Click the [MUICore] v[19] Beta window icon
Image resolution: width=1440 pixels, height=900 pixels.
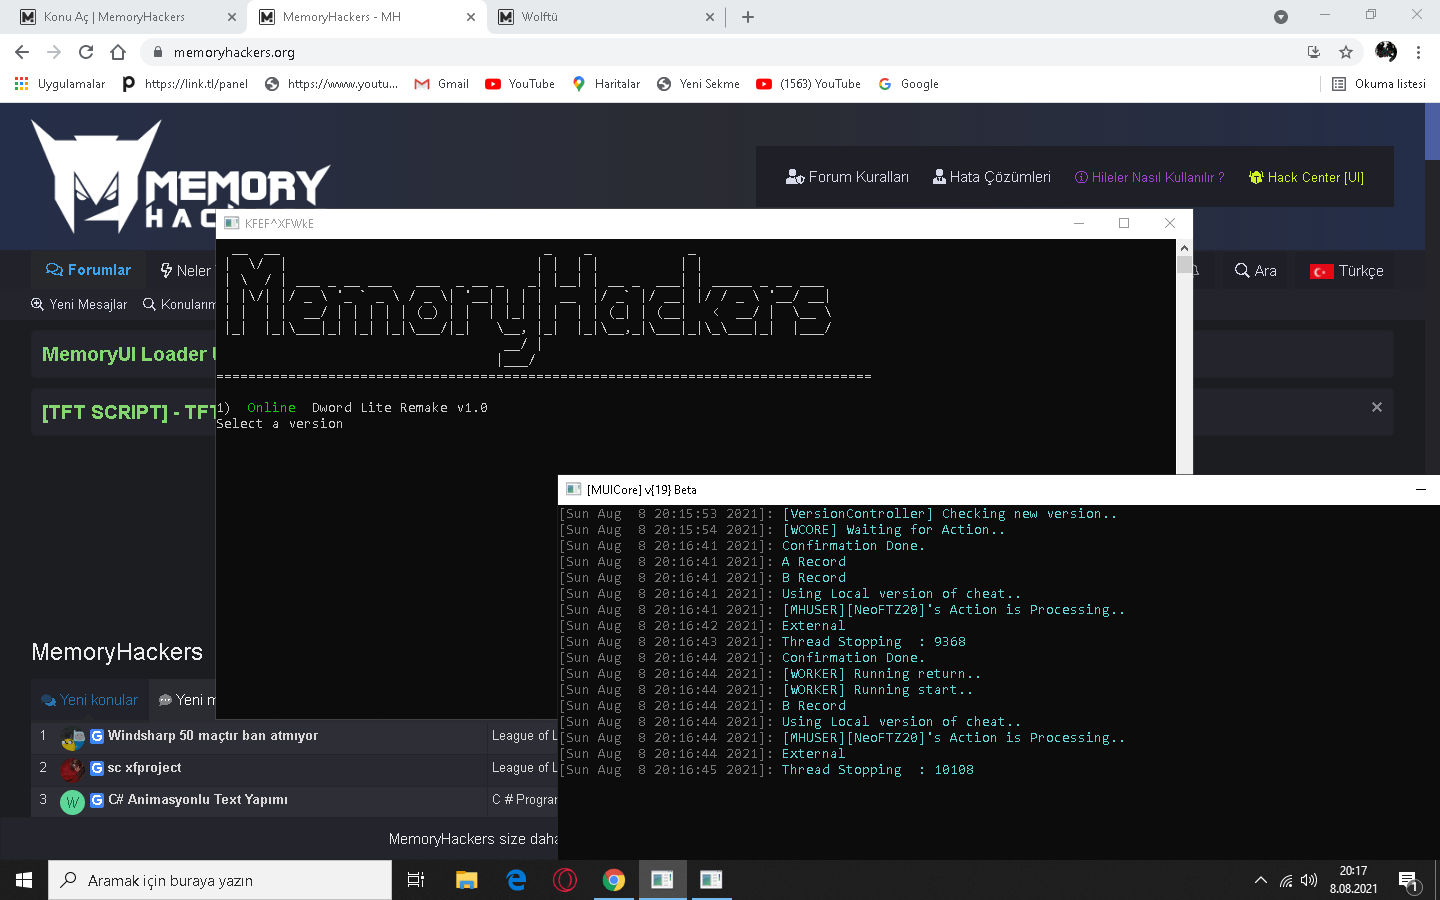[574, 489]
